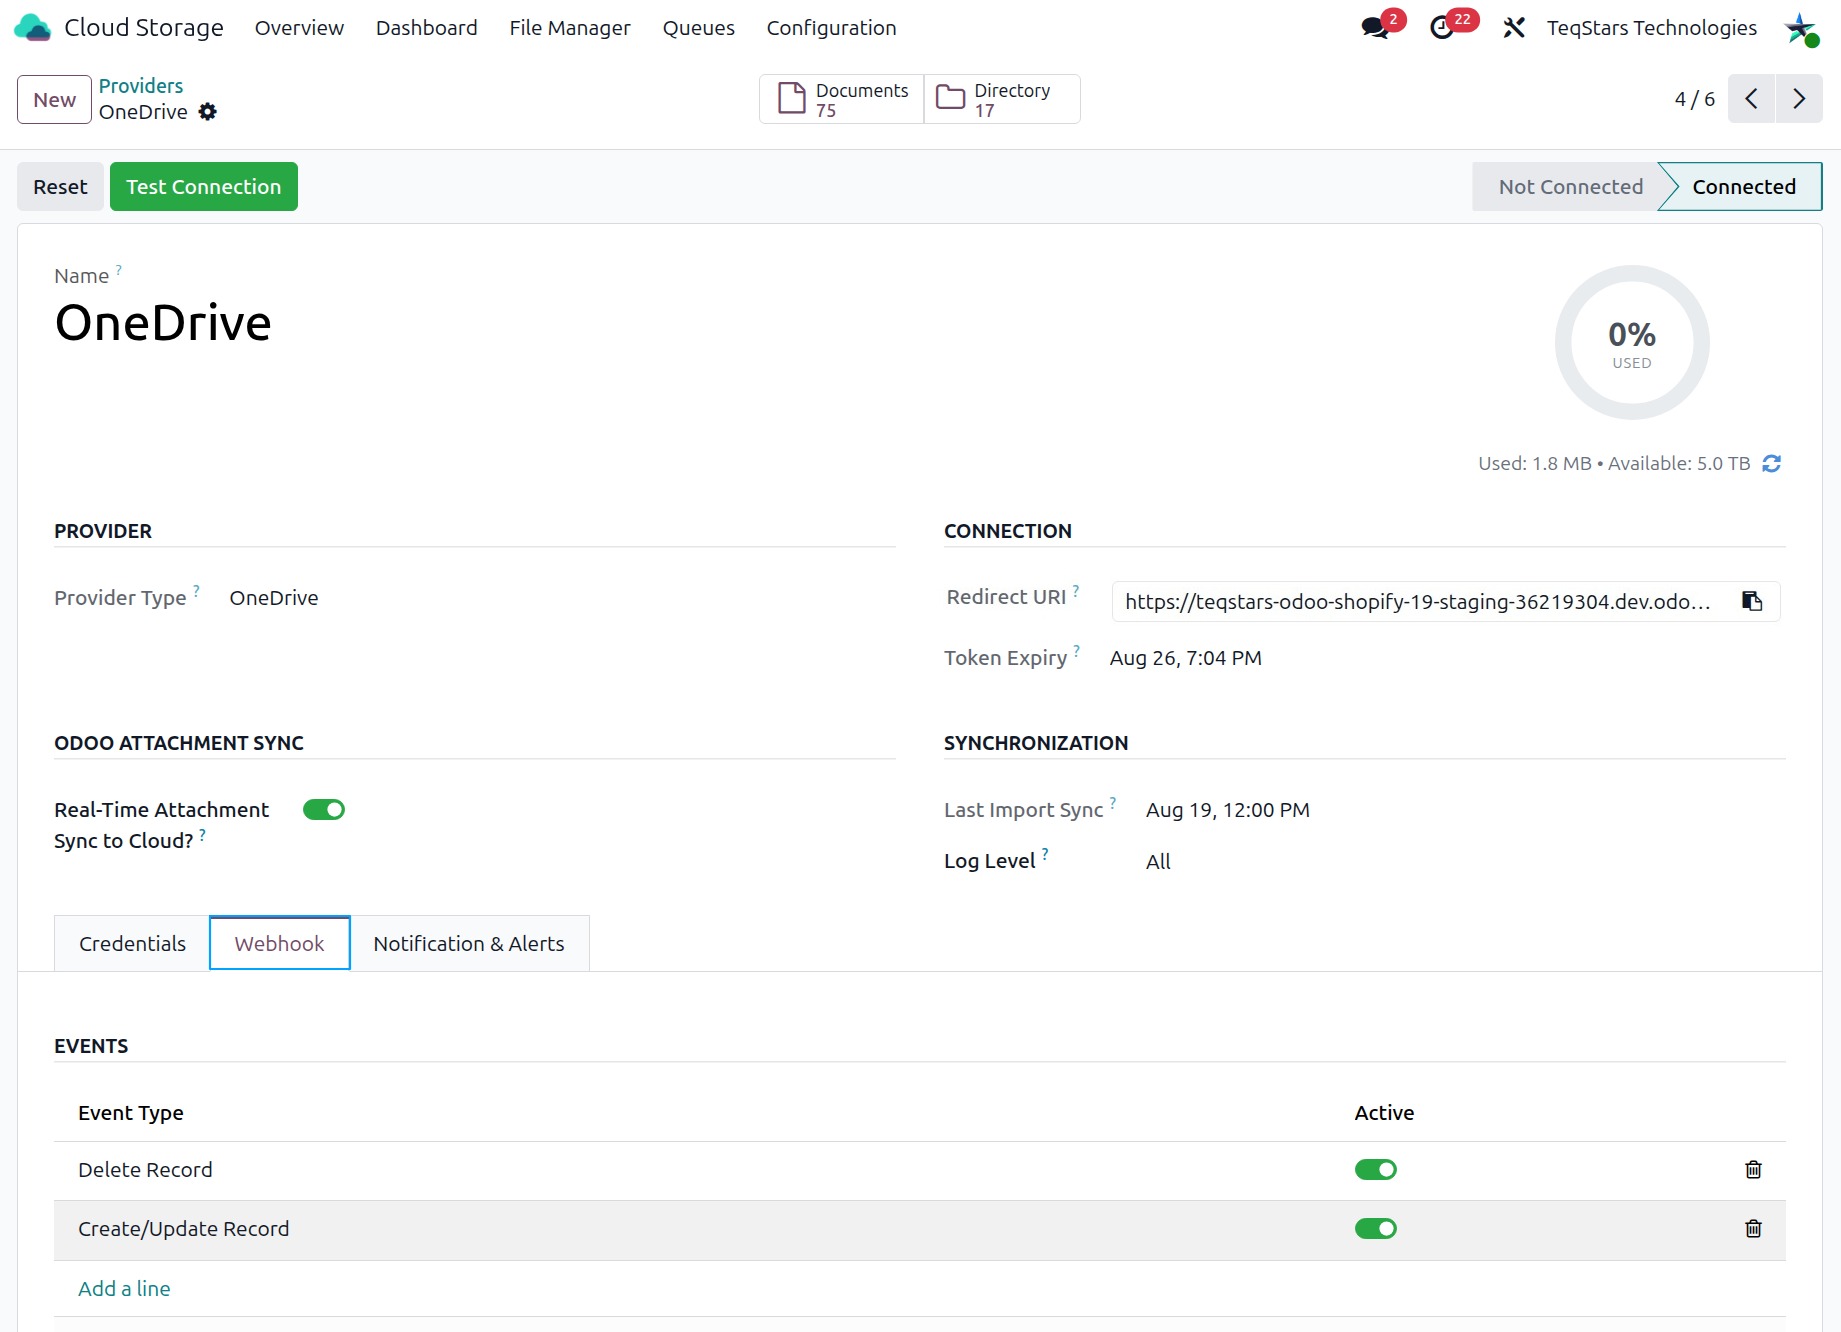Click the gear icon next to OneDrive

tap(207, 112)
